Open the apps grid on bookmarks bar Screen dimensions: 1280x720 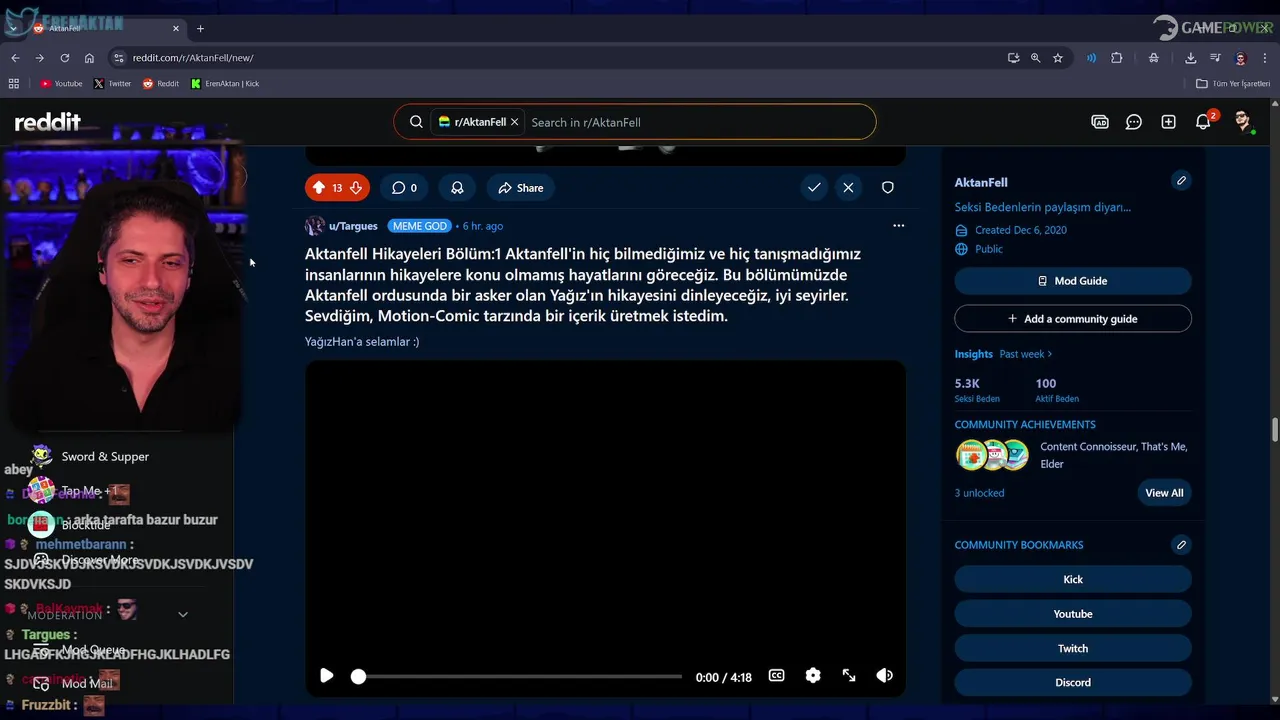coord(14,84)
